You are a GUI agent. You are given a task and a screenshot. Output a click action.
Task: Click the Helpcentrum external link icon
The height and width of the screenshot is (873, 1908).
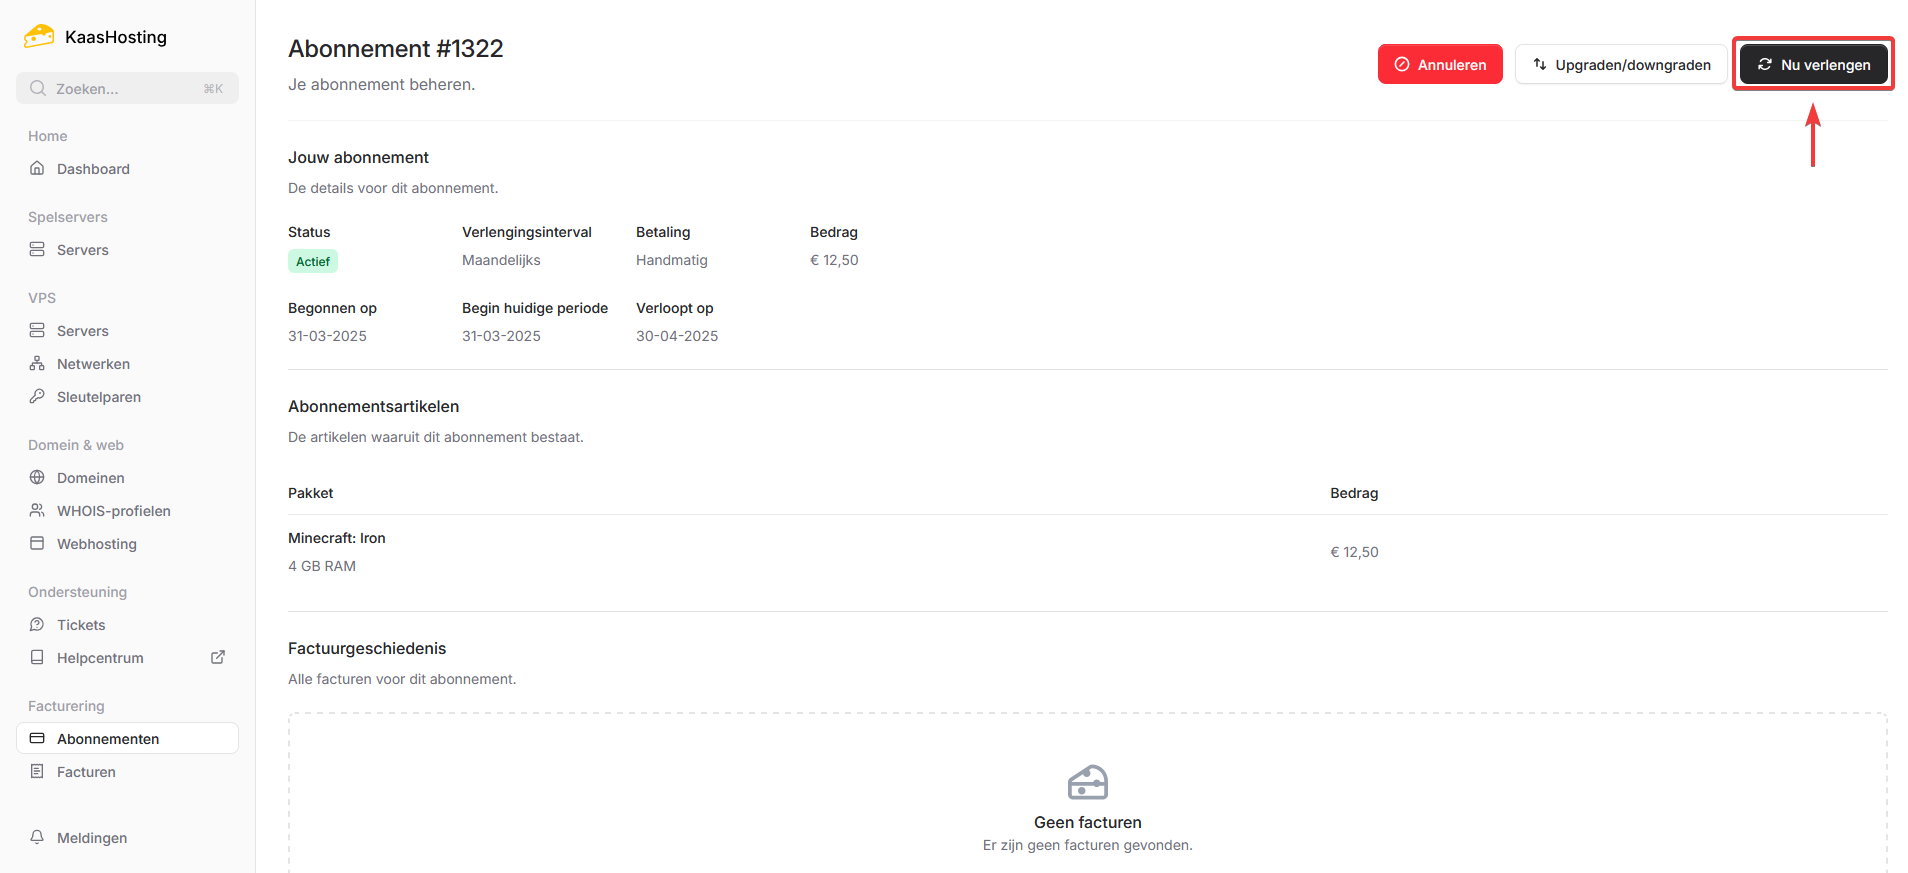pyautogui.click(x=218, y=658)
